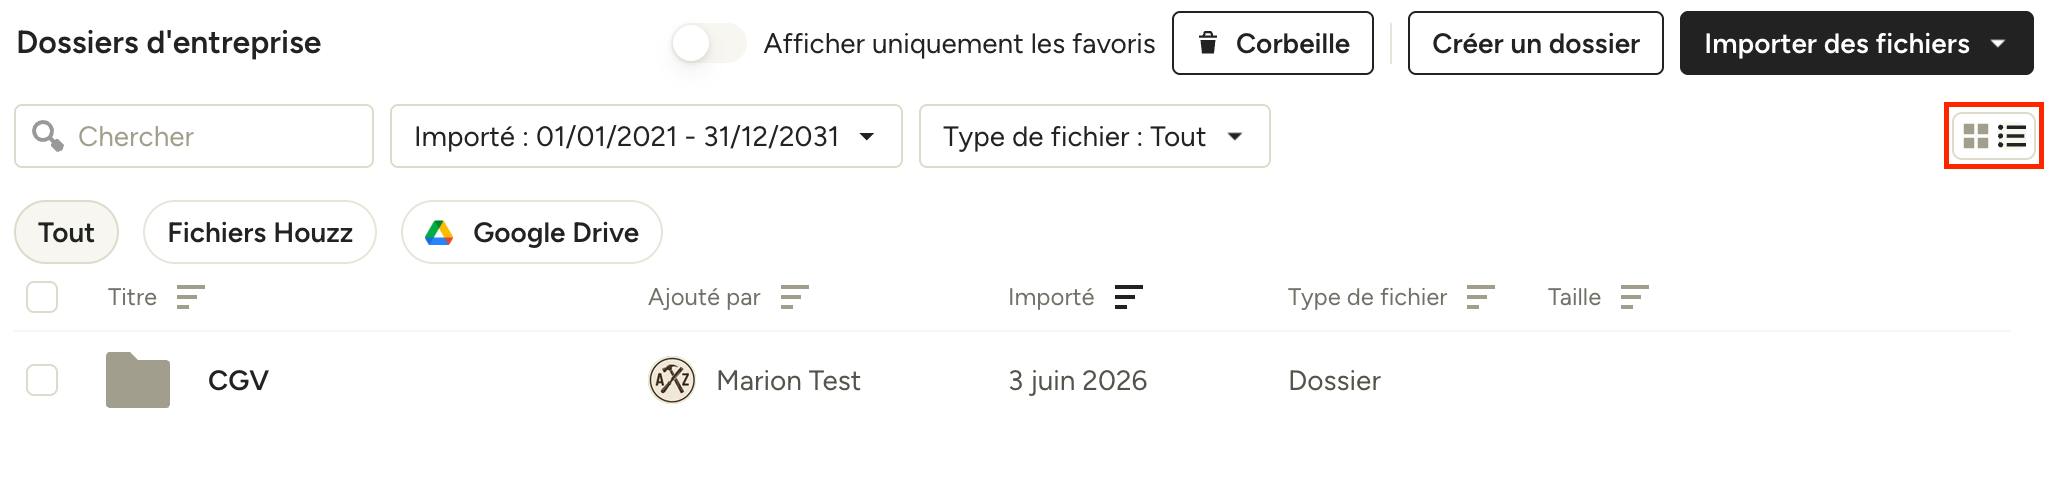Open the Corbeille button
The width and height of the screenshot is (2050, 494).
pyautogui.click(x=1273, y=43)
